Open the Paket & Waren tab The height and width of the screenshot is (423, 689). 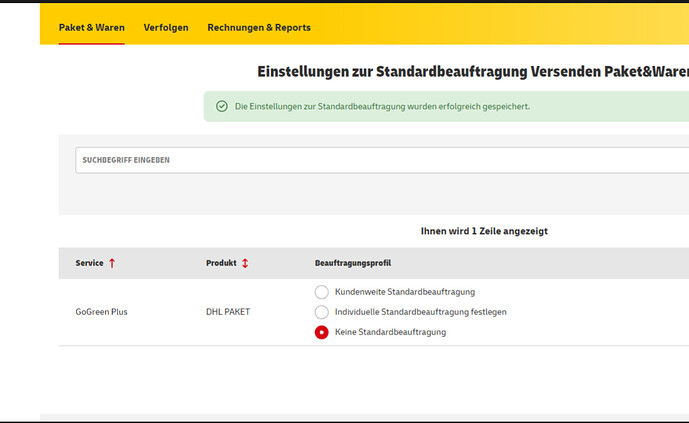91,28
